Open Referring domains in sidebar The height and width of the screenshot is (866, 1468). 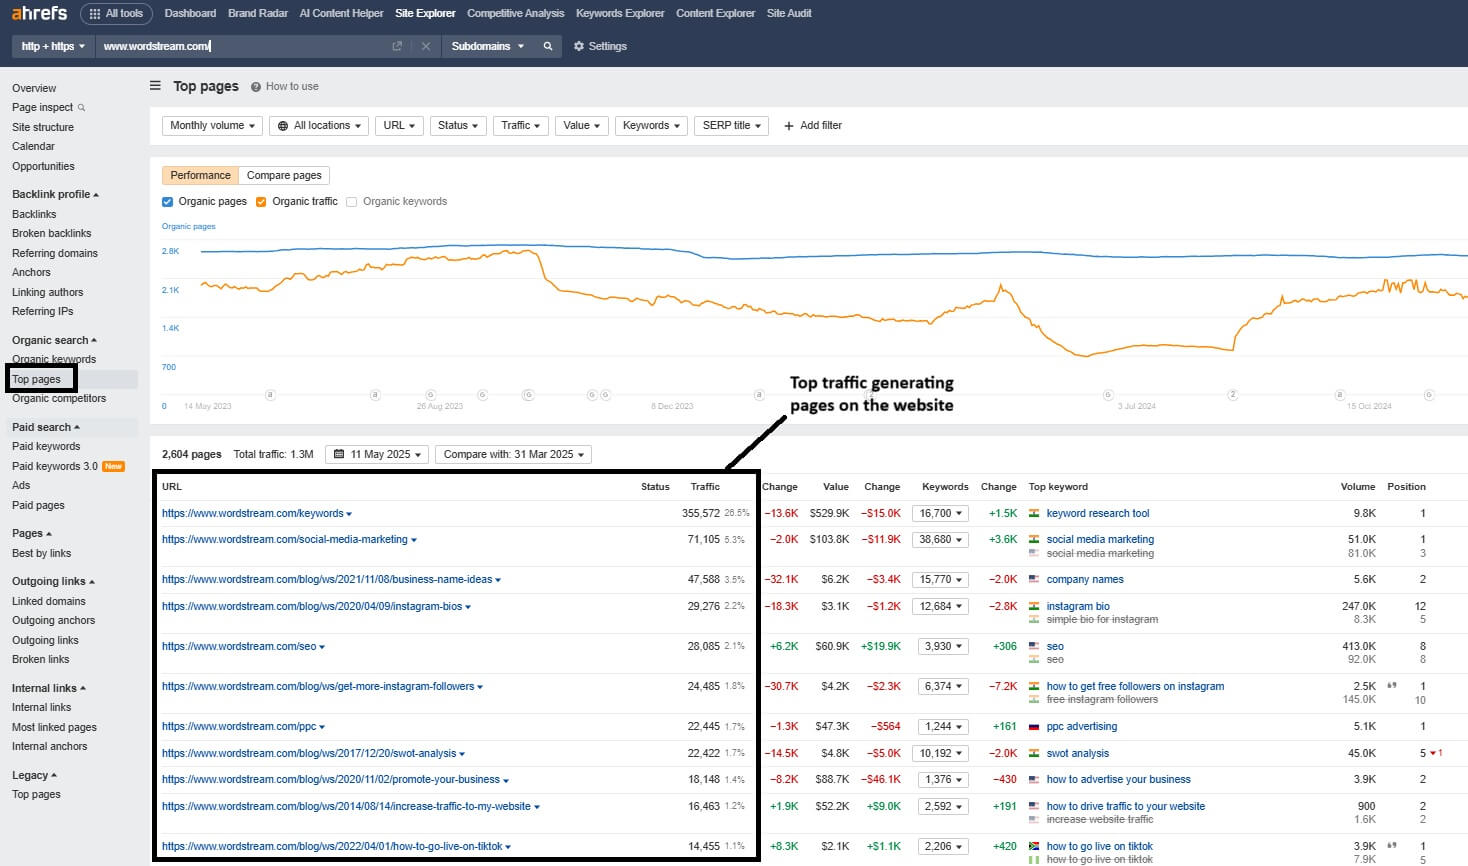[55, 253]
